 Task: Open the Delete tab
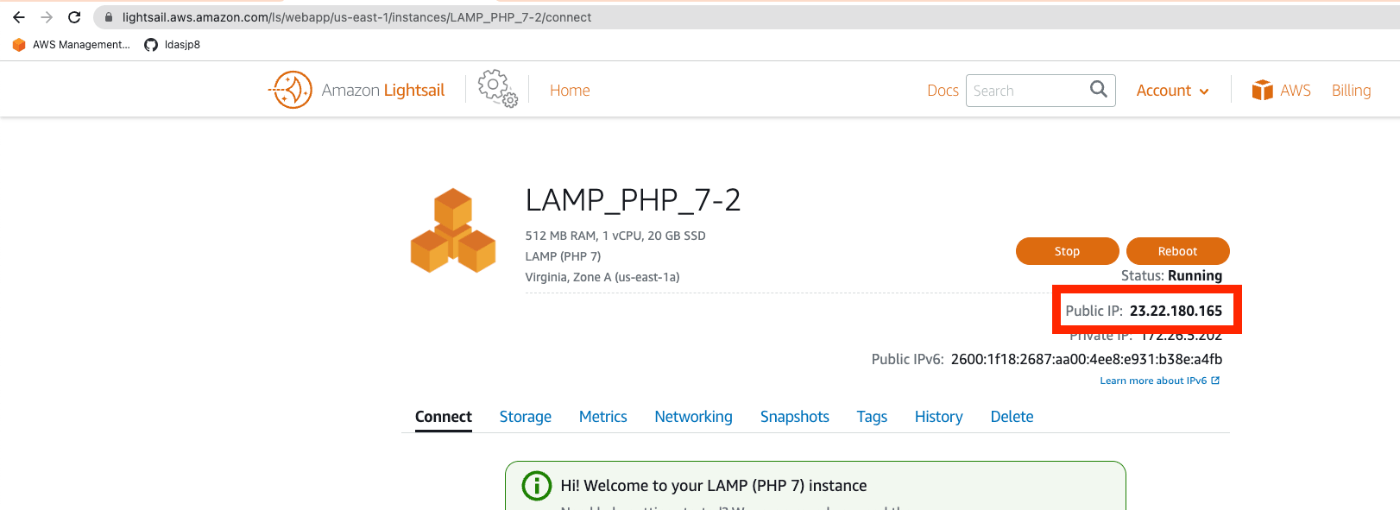point(1011,417)
